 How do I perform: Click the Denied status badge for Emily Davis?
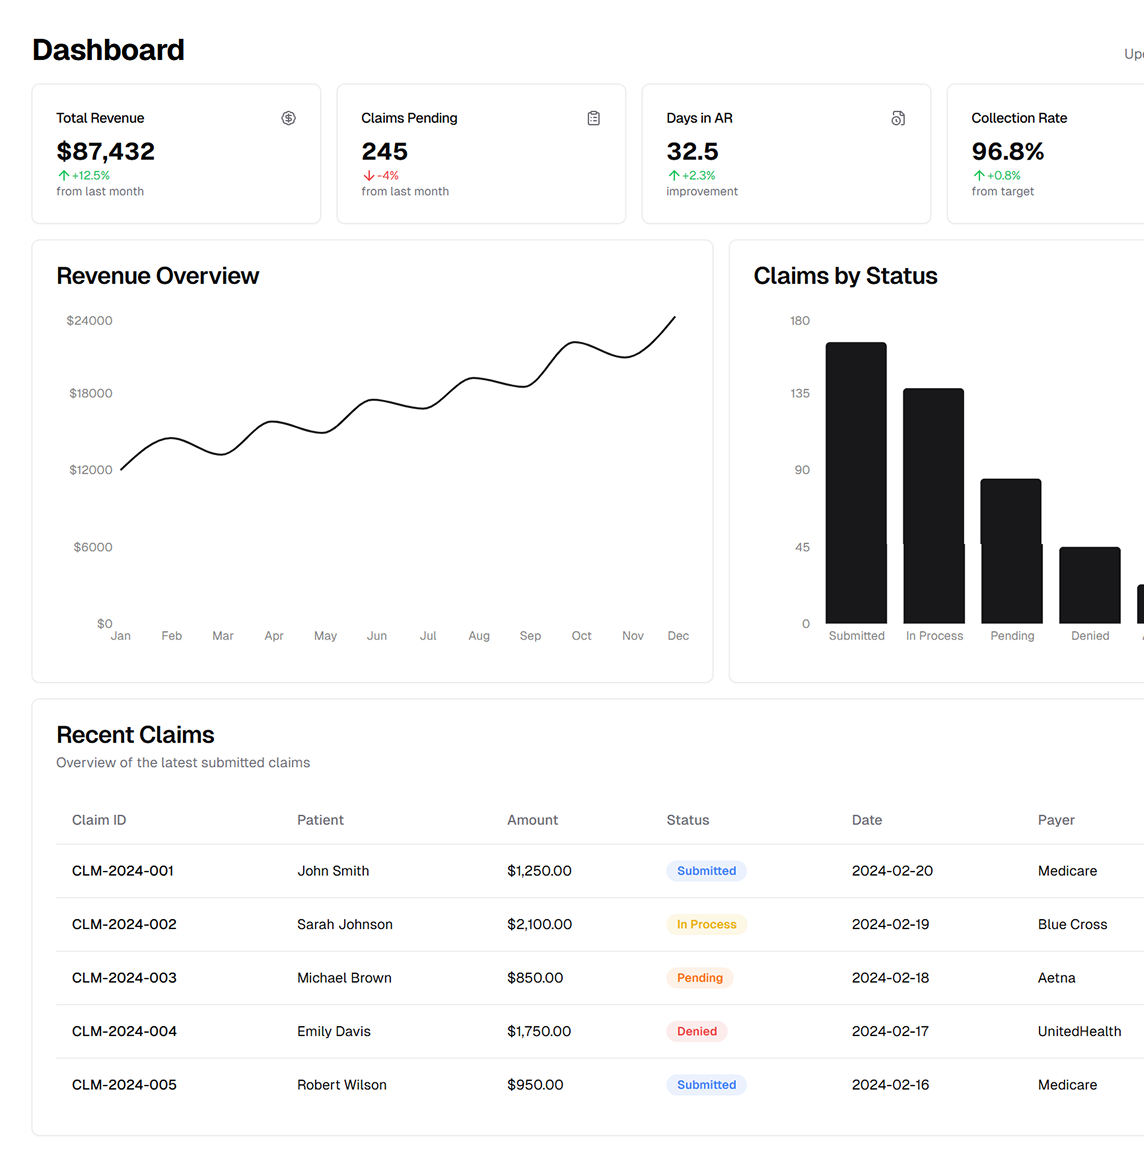pyautogui.click(x=696, y=1032)
